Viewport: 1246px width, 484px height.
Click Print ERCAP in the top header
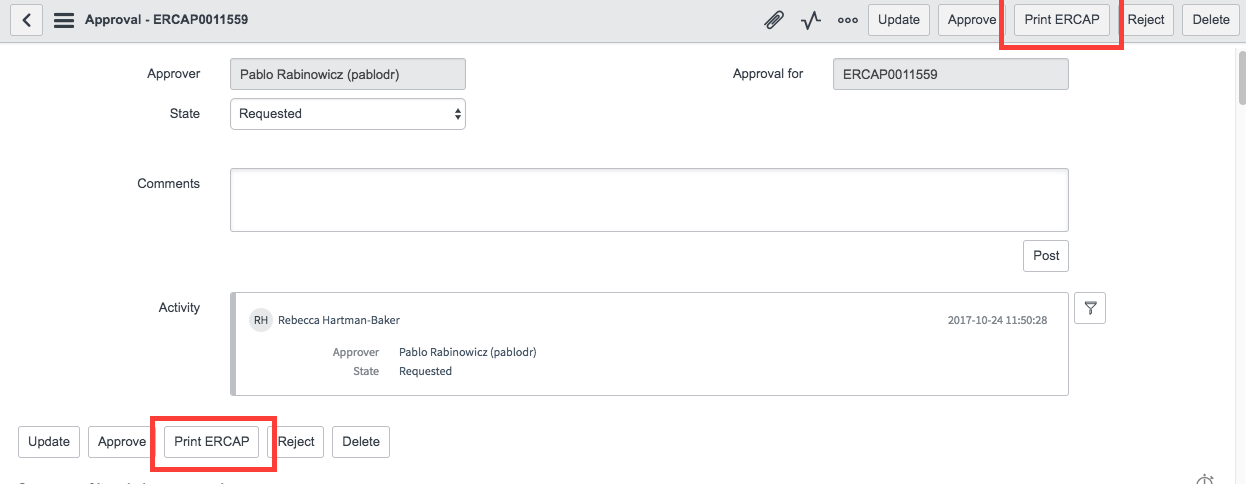(1061, 20)
